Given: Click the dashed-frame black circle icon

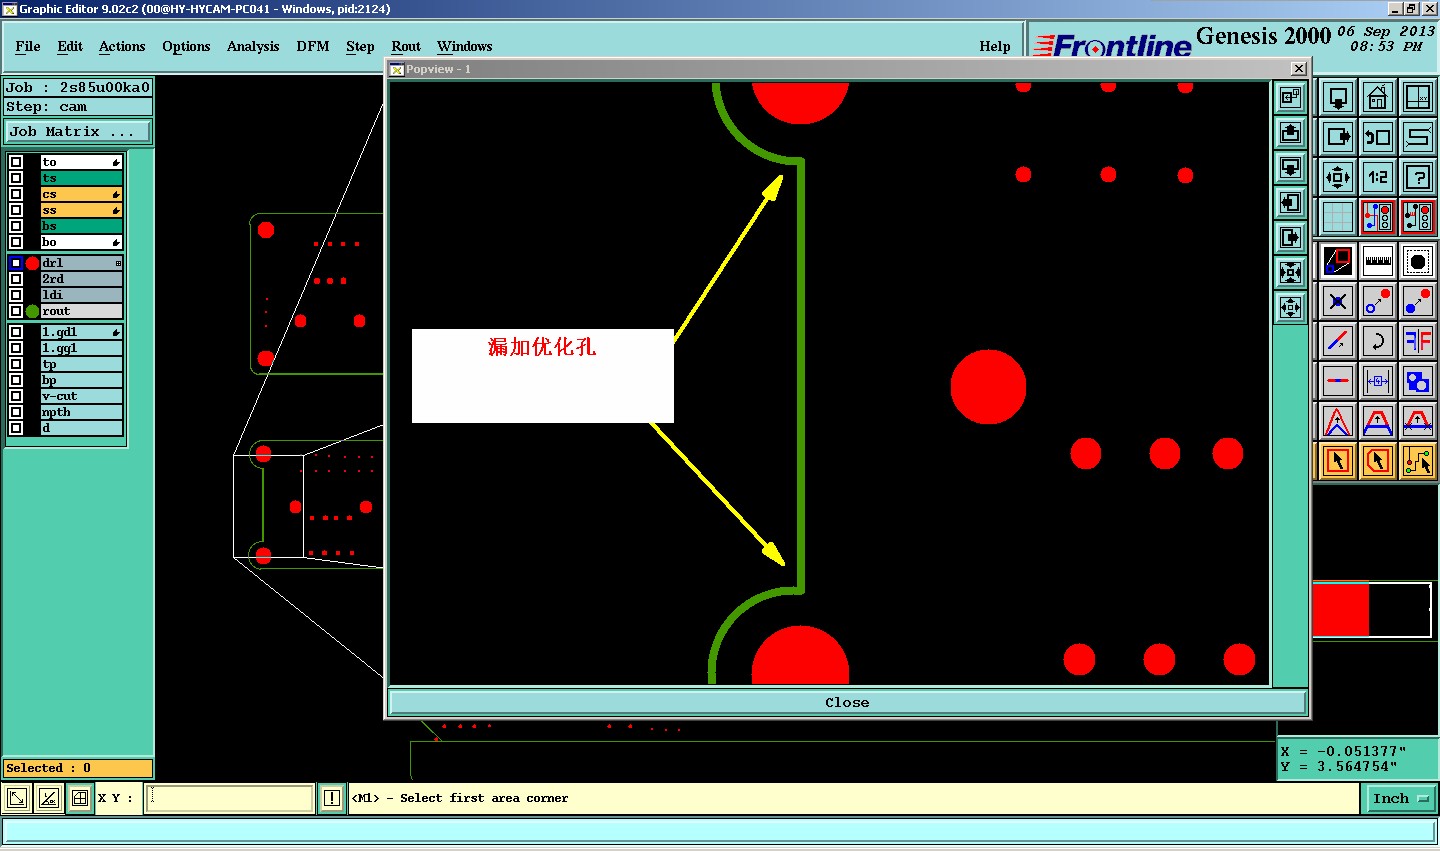Looking at the screenshot, I should (x=1418, y=261).
